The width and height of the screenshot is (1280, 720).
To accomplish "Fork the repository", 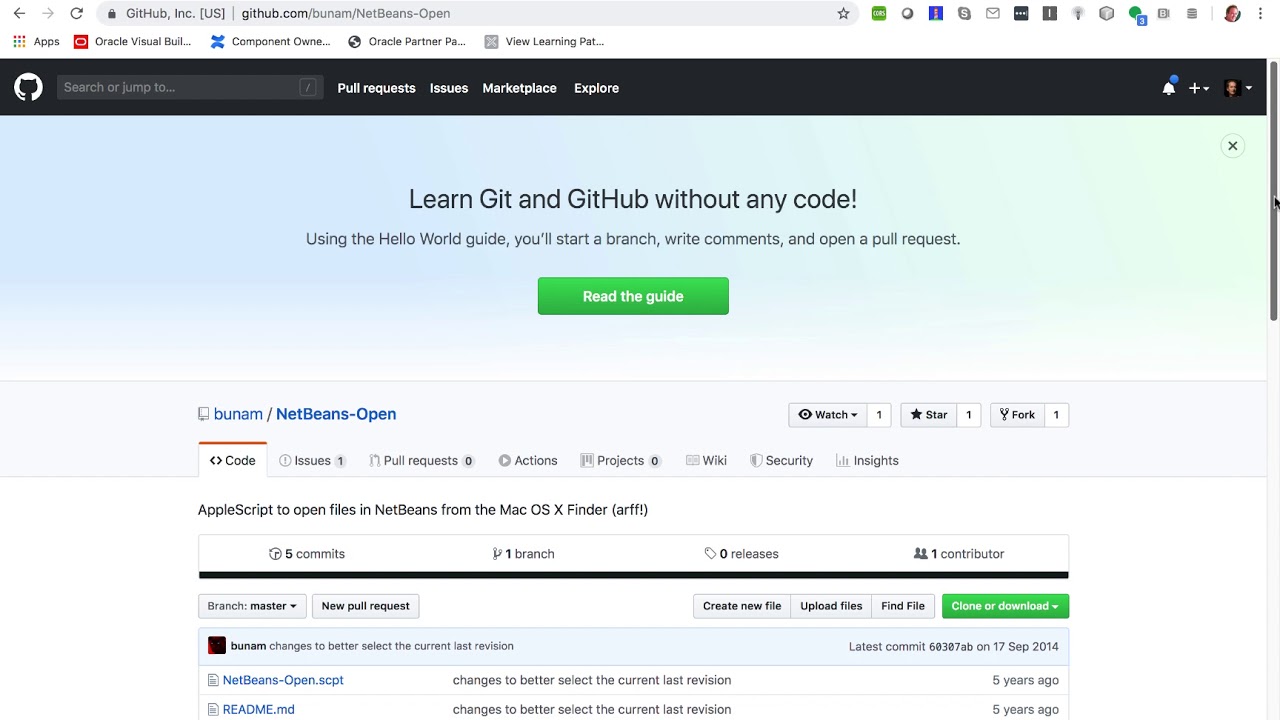I will pyautogui.click(x=1017, y=415).
